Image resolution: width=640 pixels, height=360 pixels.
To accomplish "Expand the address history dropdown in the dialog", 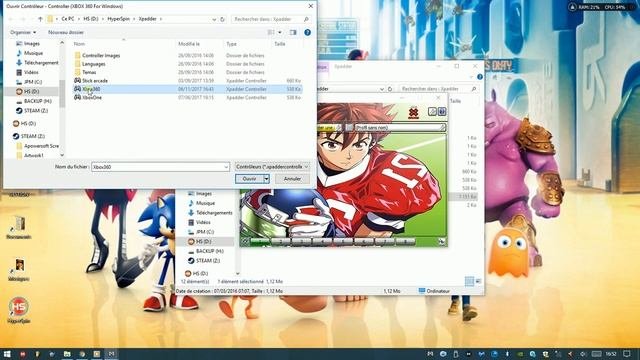I will (214, 19).
